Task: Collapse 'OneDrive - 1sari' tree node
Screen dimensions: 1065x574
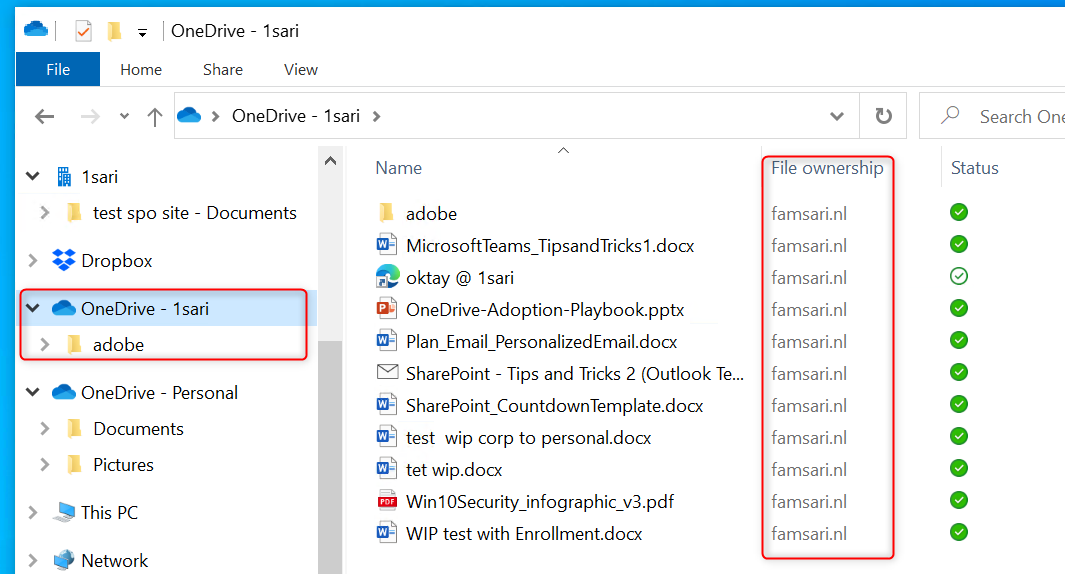Action: [32, 308]
